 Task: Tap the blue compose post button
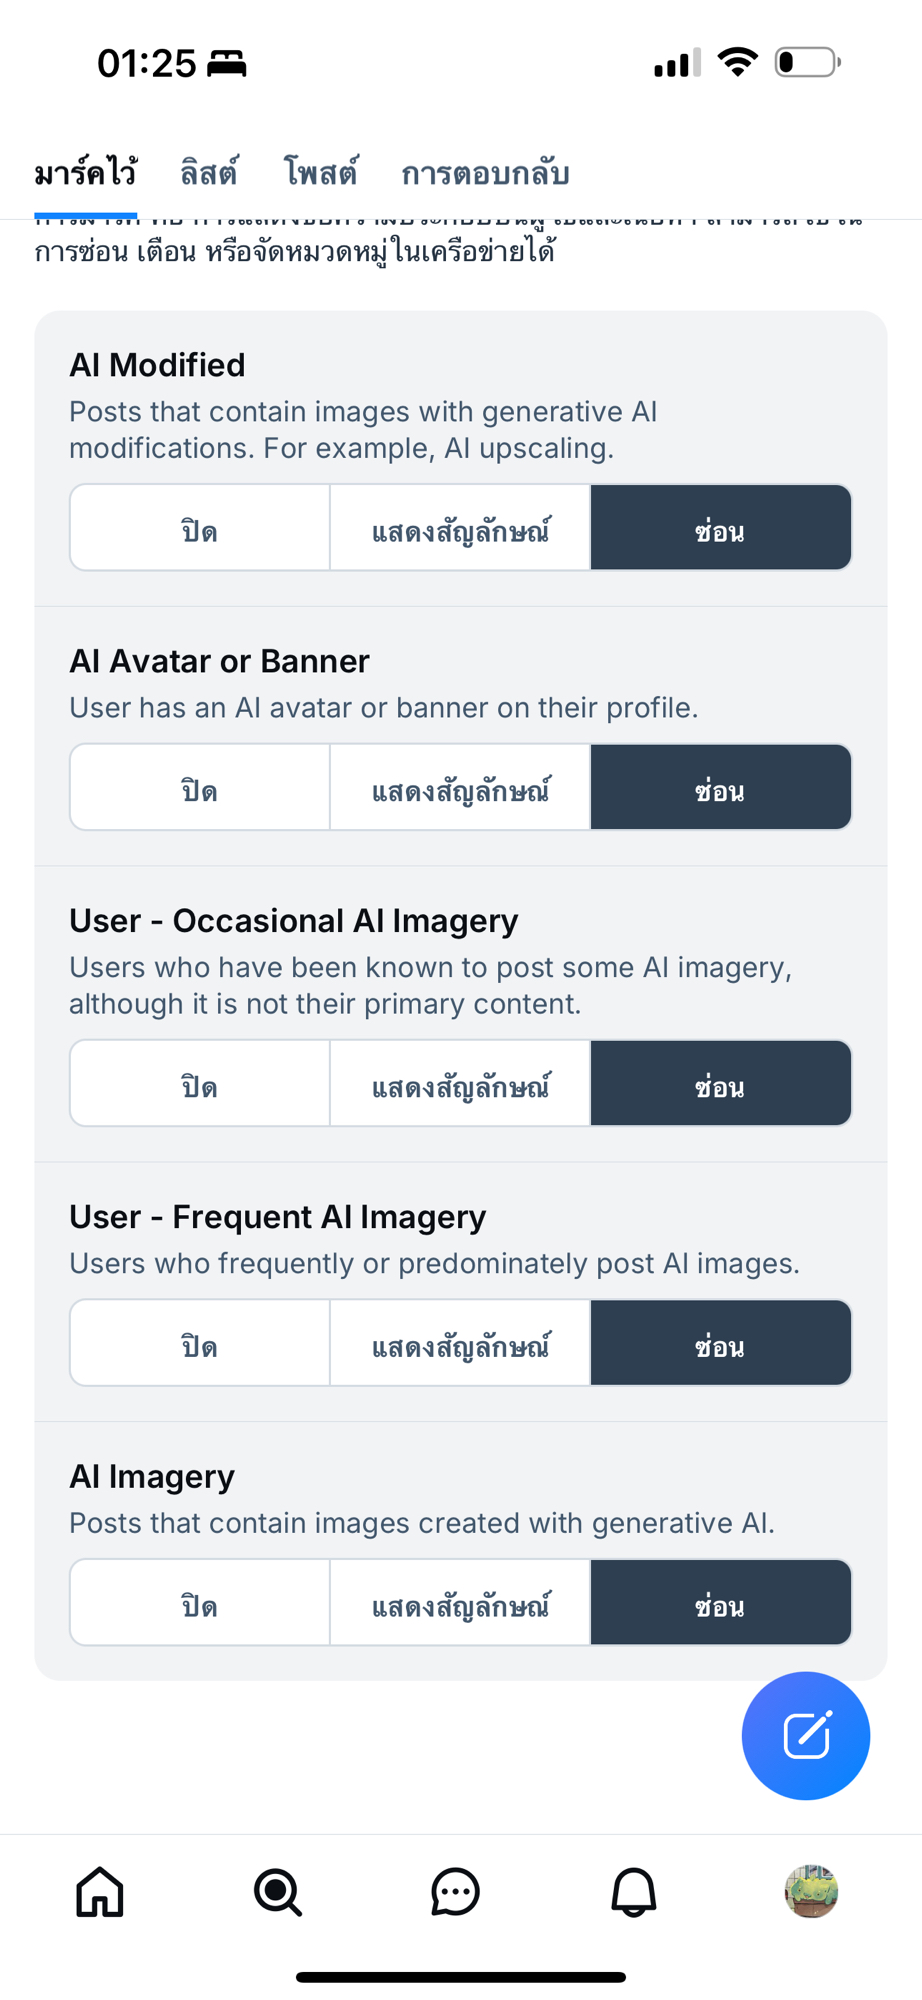805,1735
